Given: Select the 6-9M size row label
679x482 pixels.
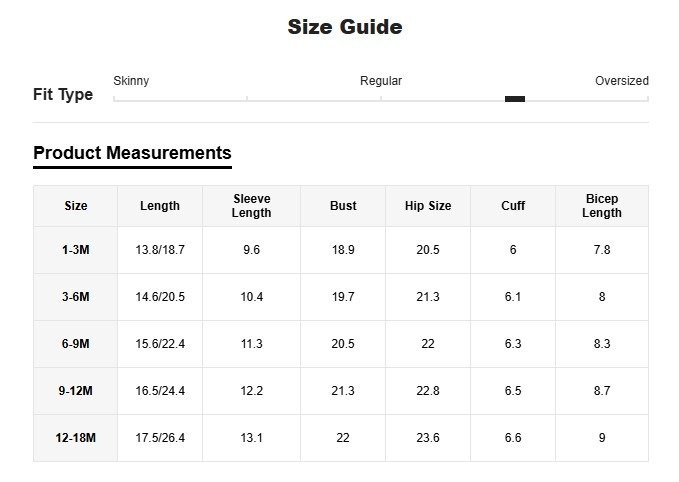Looking at the screenshot, I should click(76, 344).
